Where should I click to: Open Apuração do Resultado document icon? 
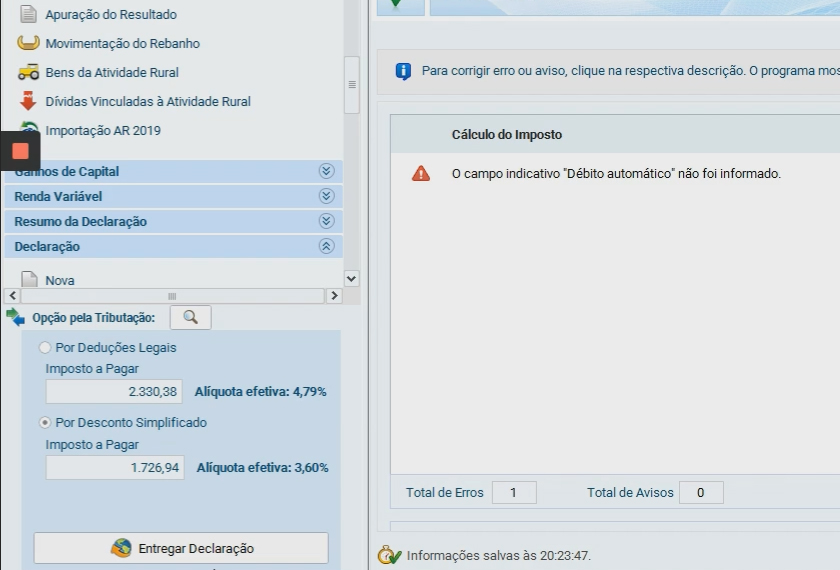point(28,14)
